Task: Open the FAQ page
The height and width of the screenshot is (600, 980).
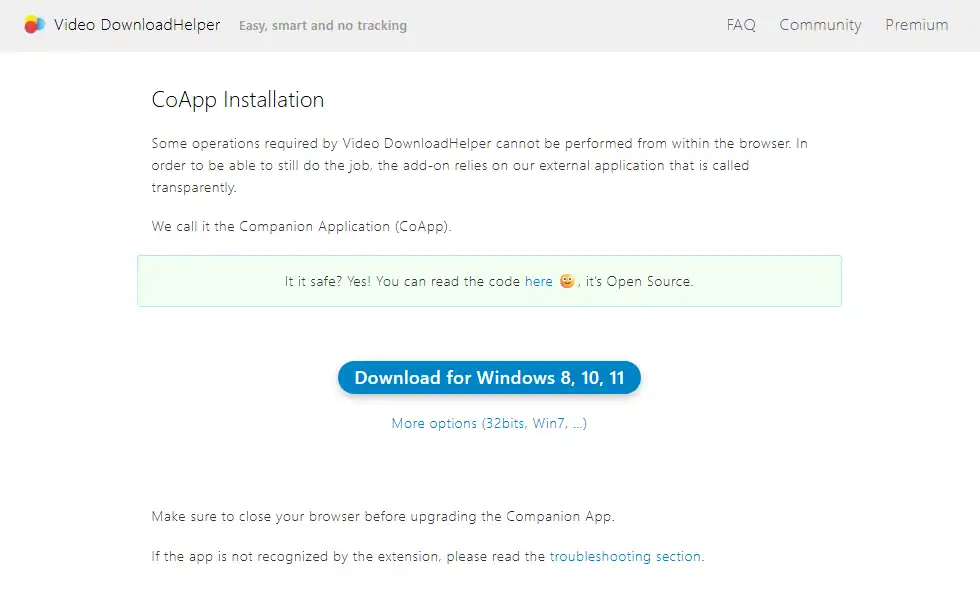Action: (741, 25)
